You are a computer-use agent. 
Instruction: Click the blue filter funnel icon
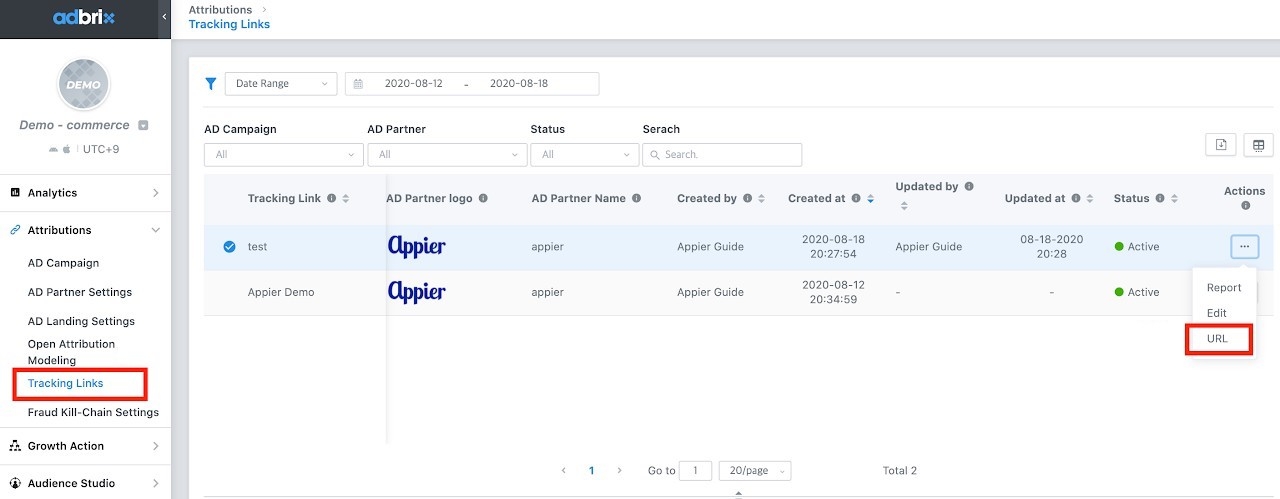point(211,84)
